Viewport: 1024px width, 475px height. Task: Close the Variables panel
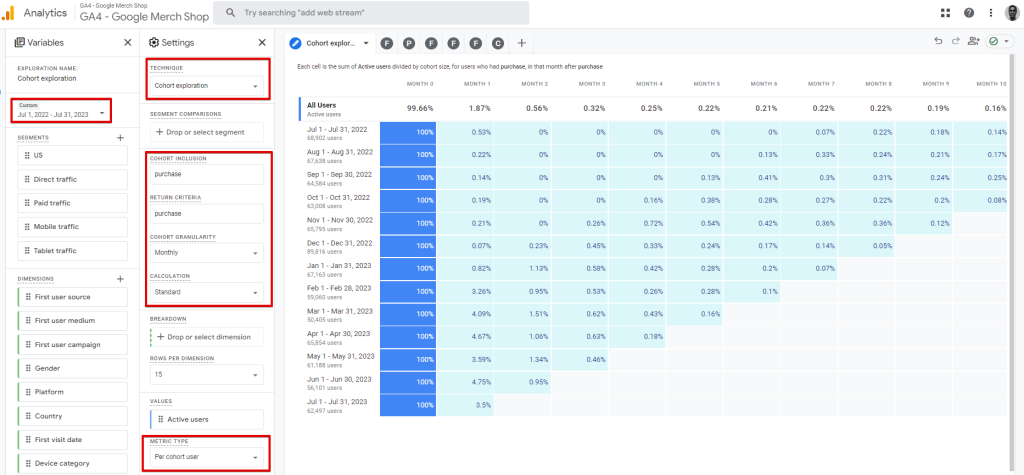tap(128, 42)
